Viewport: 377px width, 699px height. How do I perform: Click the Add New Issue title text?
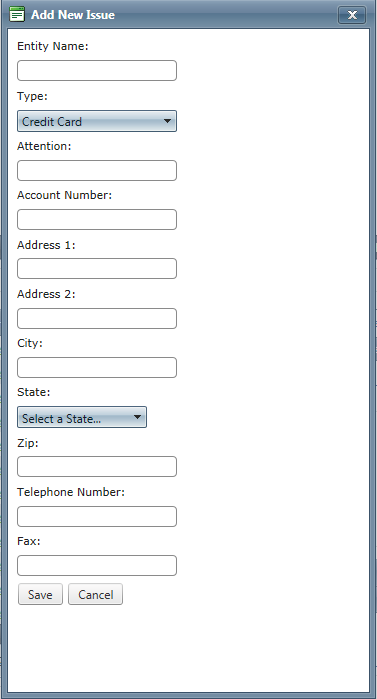pos(73,15)
